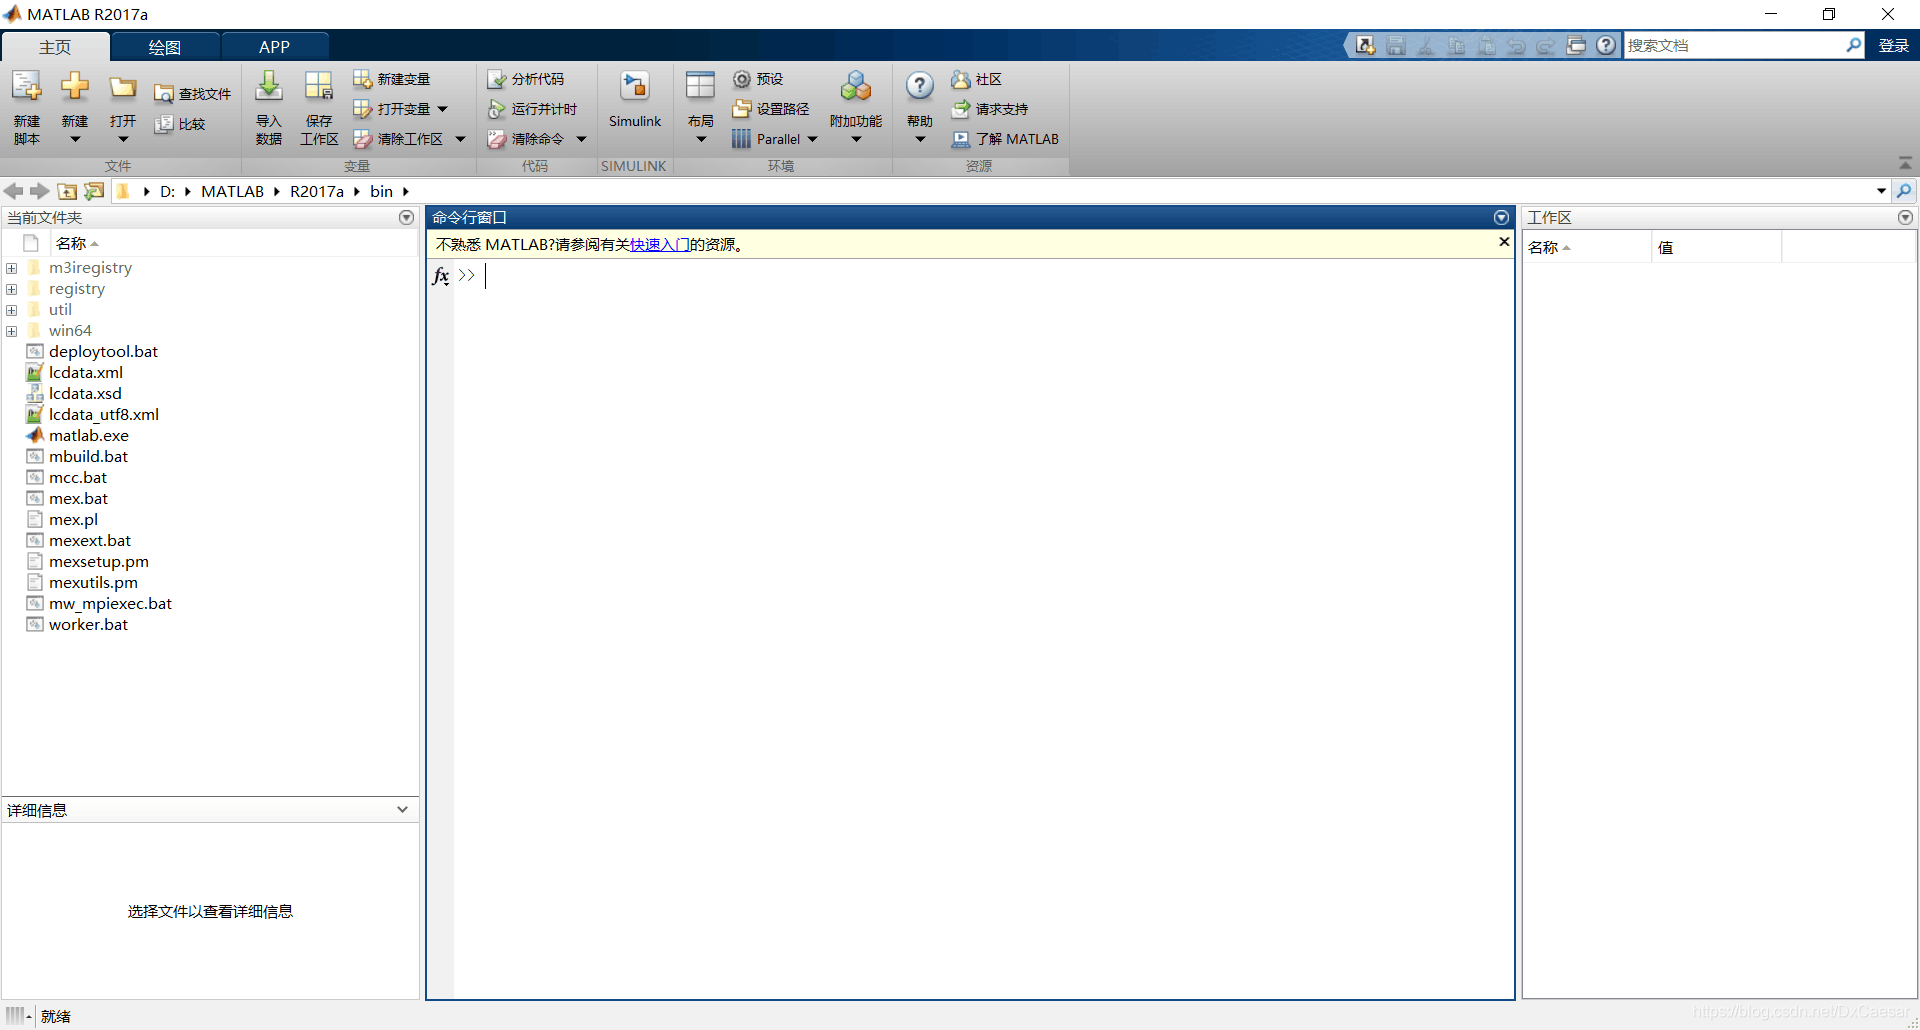This screenshot has height=1030, width=1920.
Task: Click Find Files (查找文件)
Action: (x=193, y=94)
